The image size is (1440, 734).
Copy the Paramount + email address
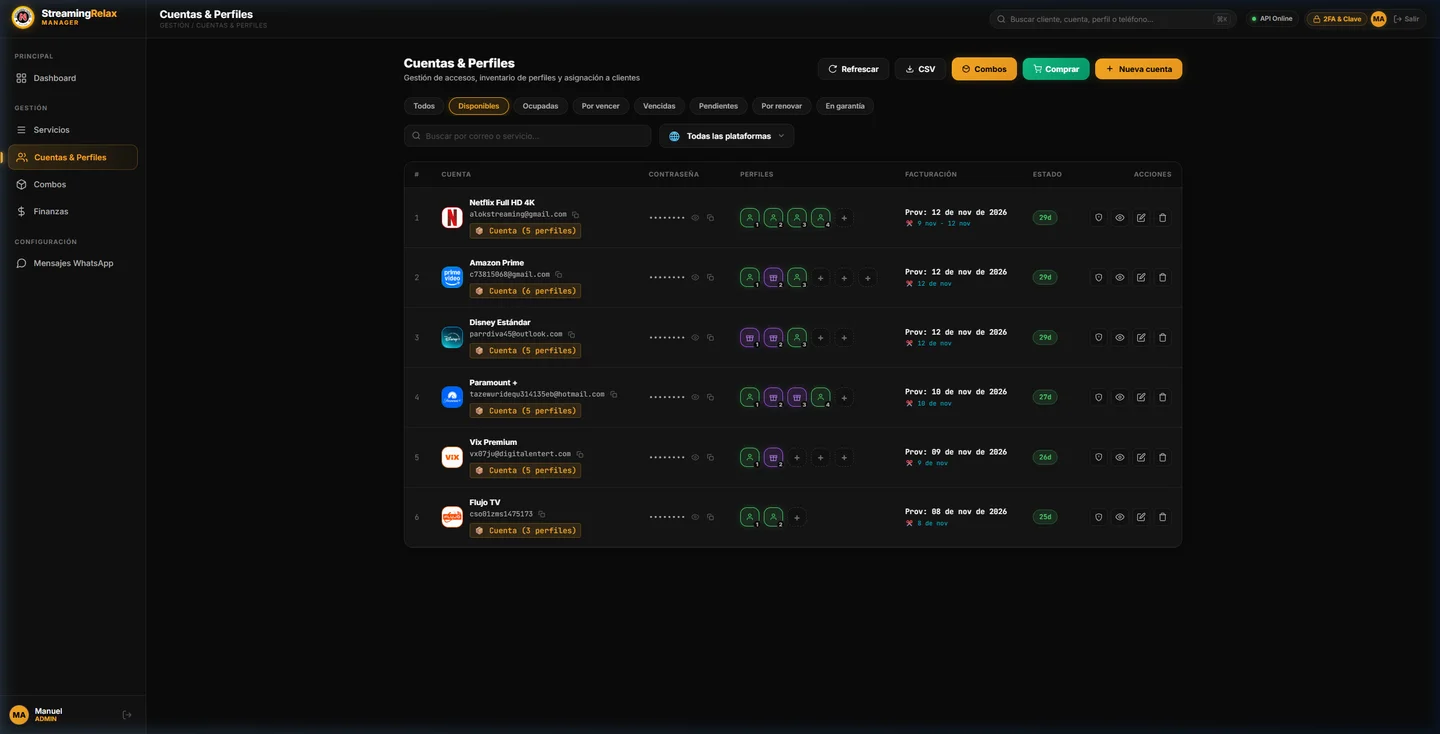point(613,395)
